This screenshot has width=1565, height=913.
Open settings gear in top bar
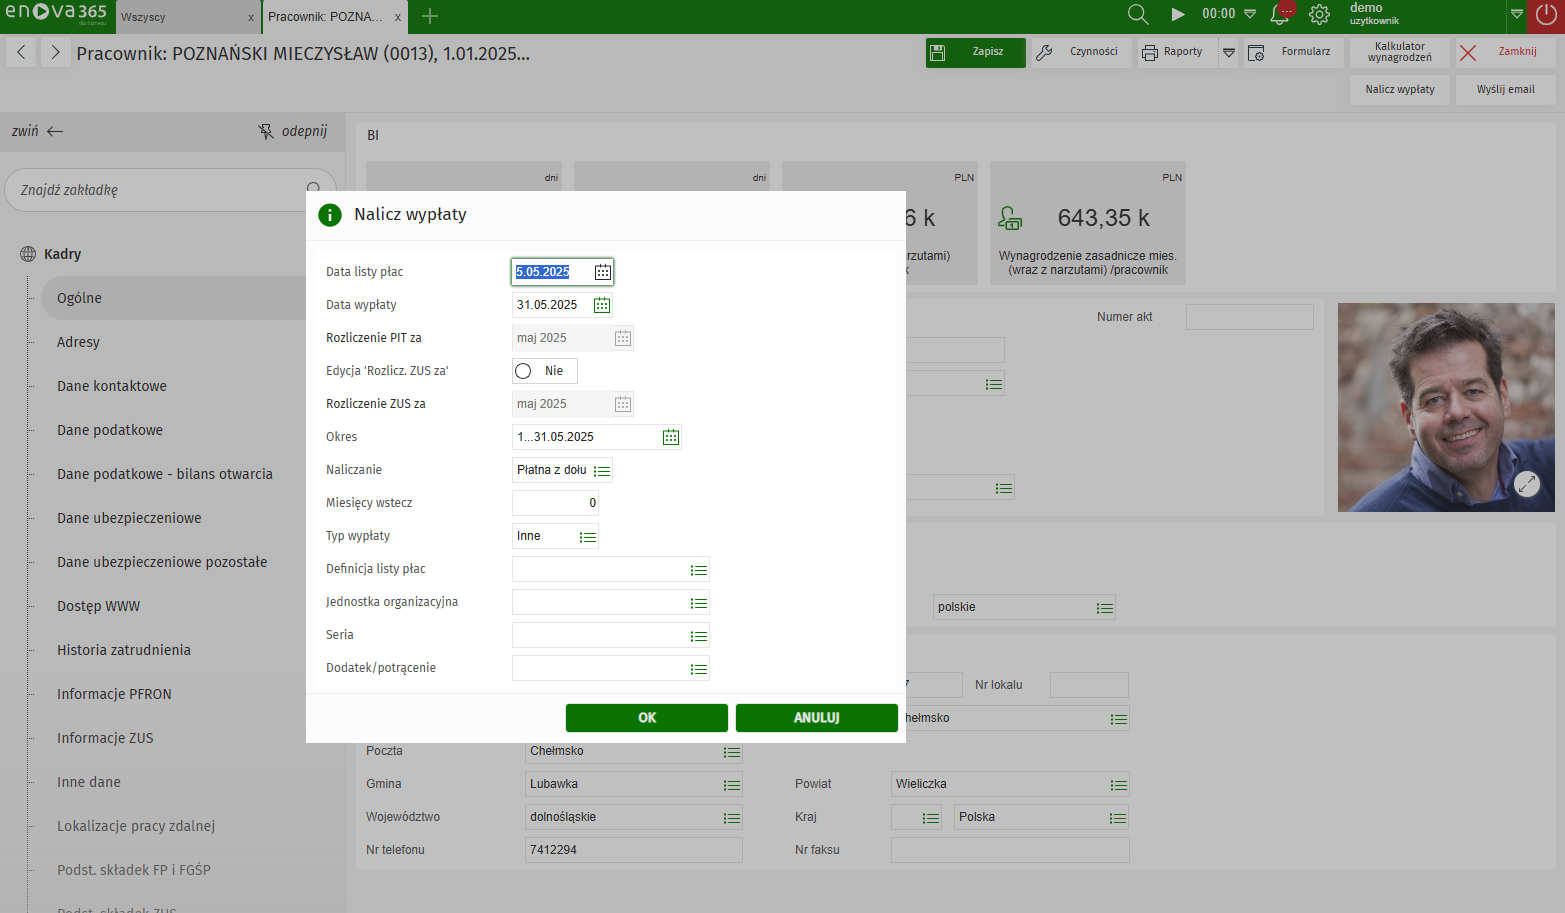tap(1319, 14)
